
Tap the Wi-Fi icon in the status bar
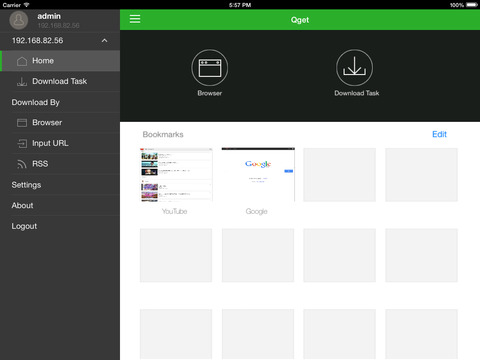[x=27, y=5]
